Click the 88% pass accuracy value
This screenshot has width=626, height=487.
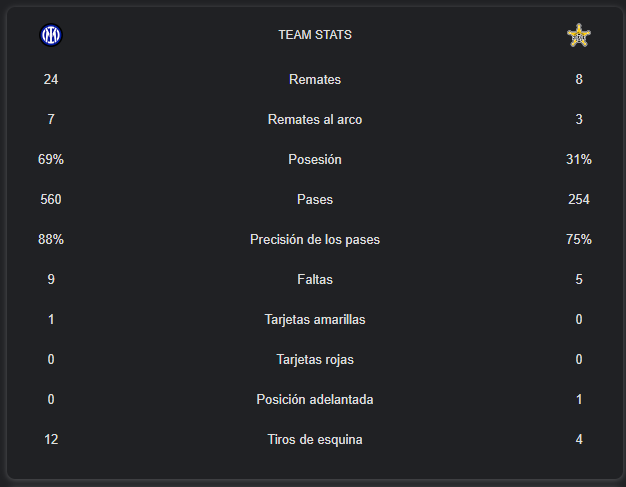(51, 239)
